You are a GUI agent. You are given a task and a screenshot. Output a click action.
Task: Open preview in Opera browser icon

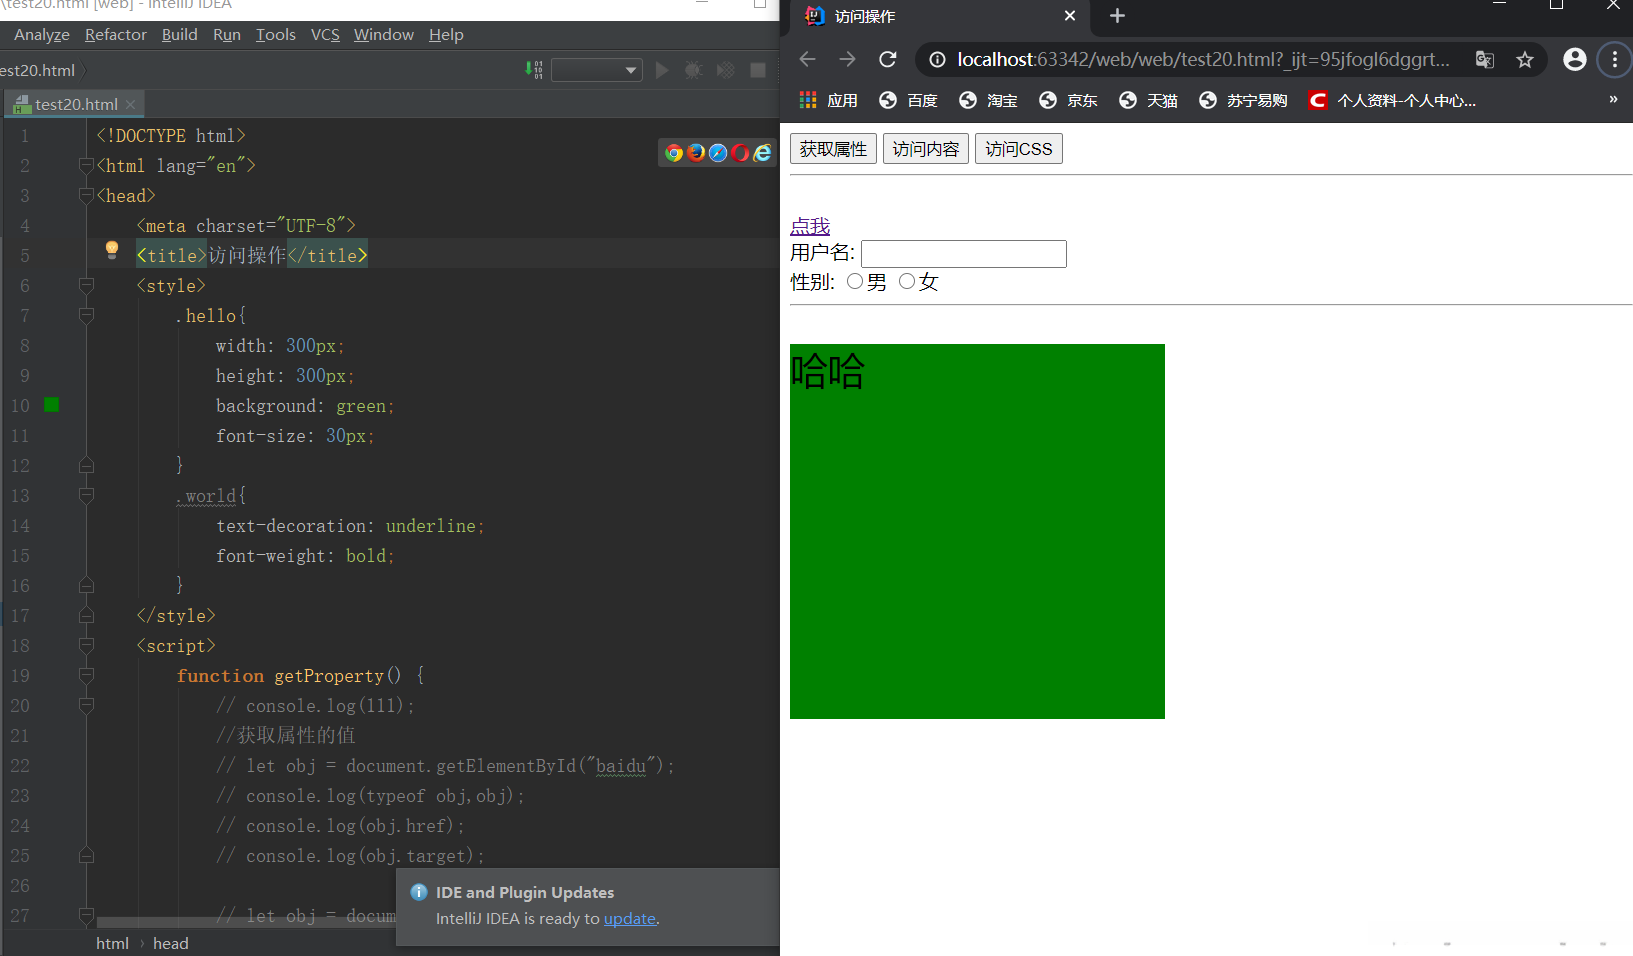(740, 152)
